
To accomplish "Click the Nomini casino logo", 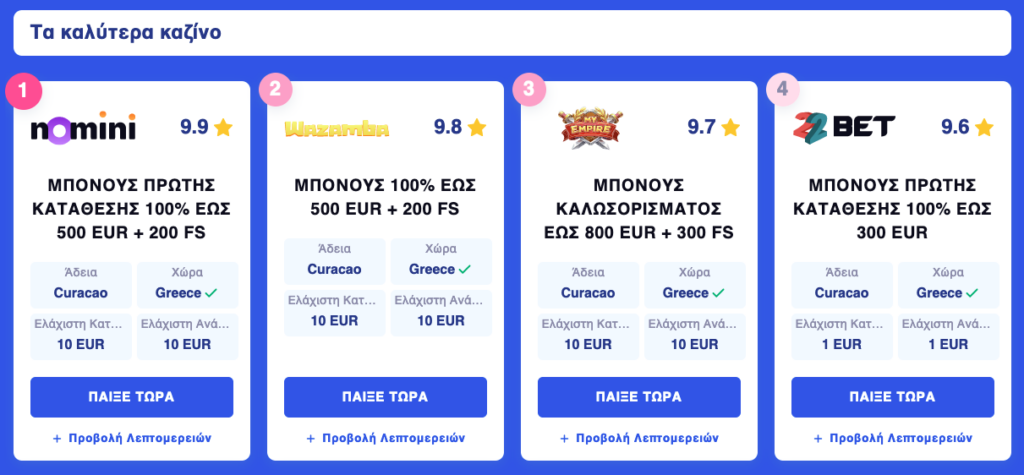I will point(84,127).
